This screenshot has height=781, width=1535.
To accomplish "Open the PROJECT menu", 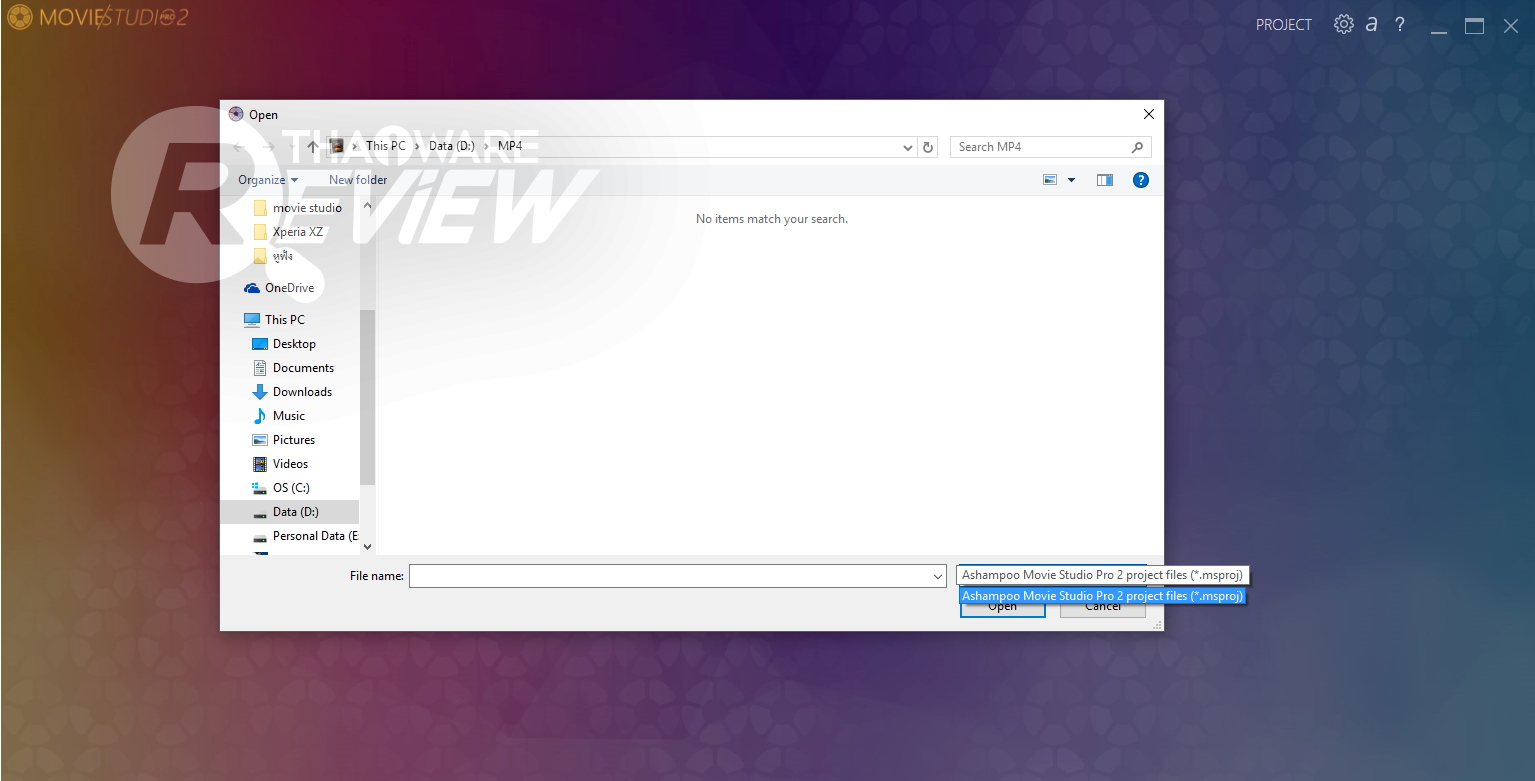I will click(x=1284, y=25).
